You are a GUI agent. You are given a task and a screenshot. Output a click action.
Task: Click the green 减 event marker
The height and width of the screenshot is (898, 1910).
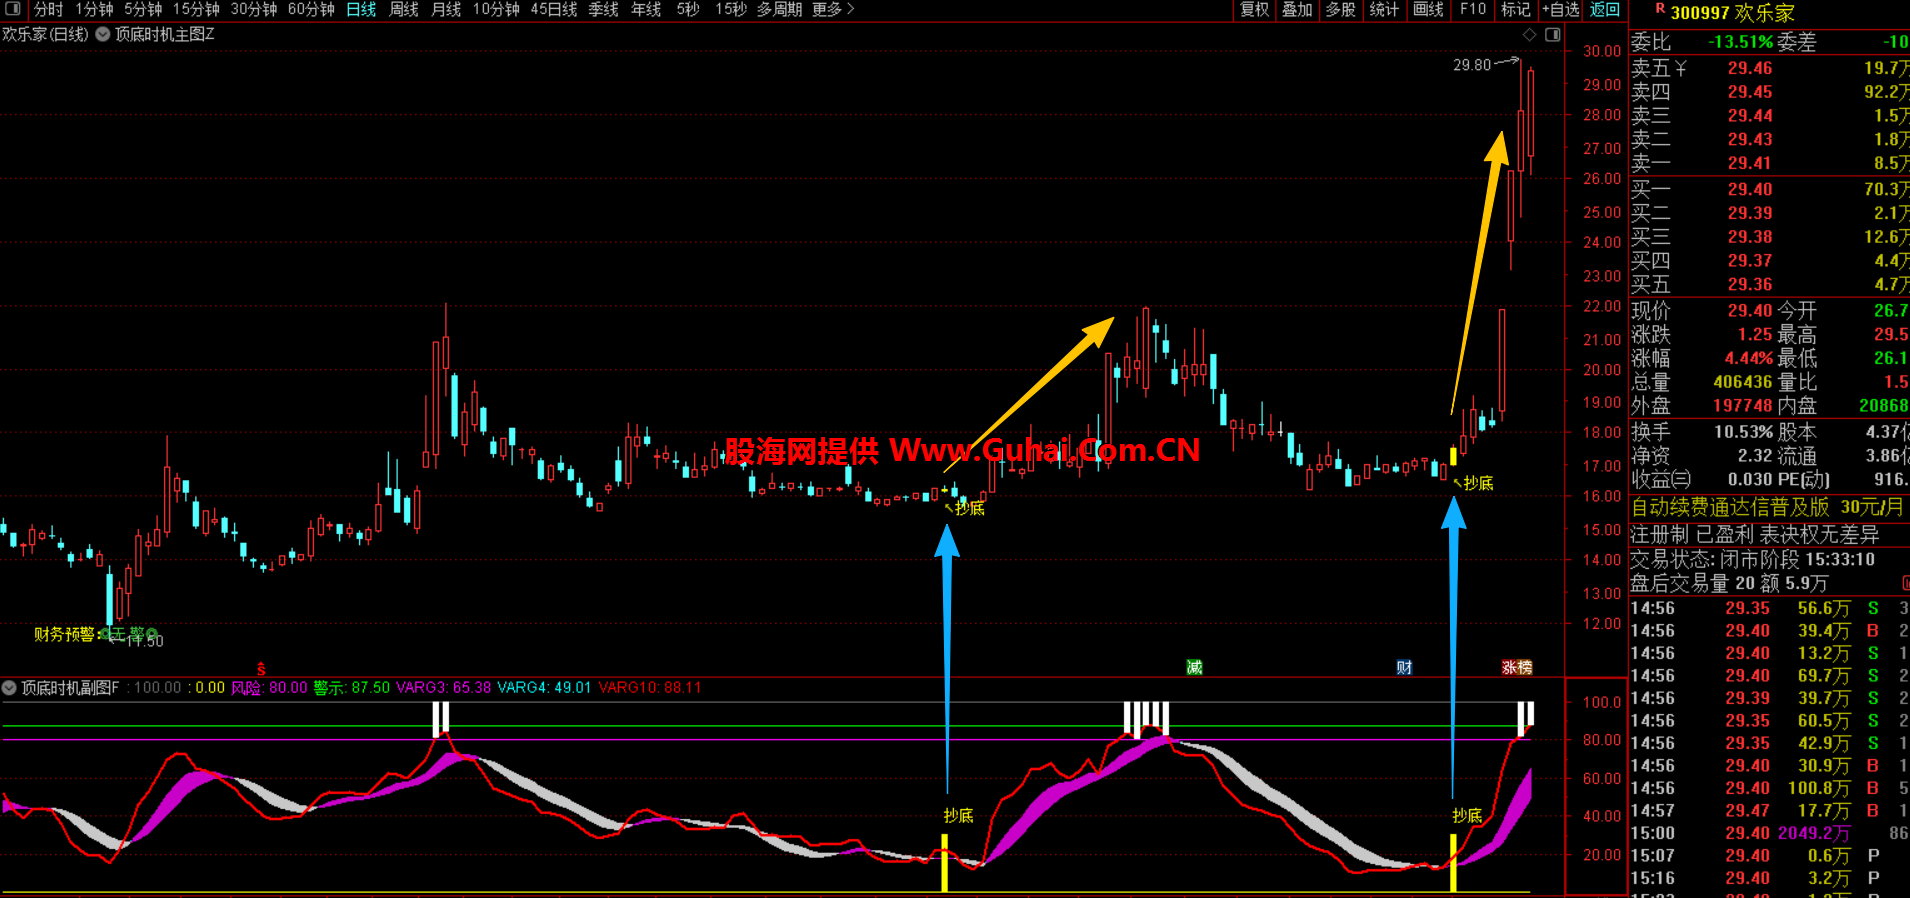point(1194,667)
